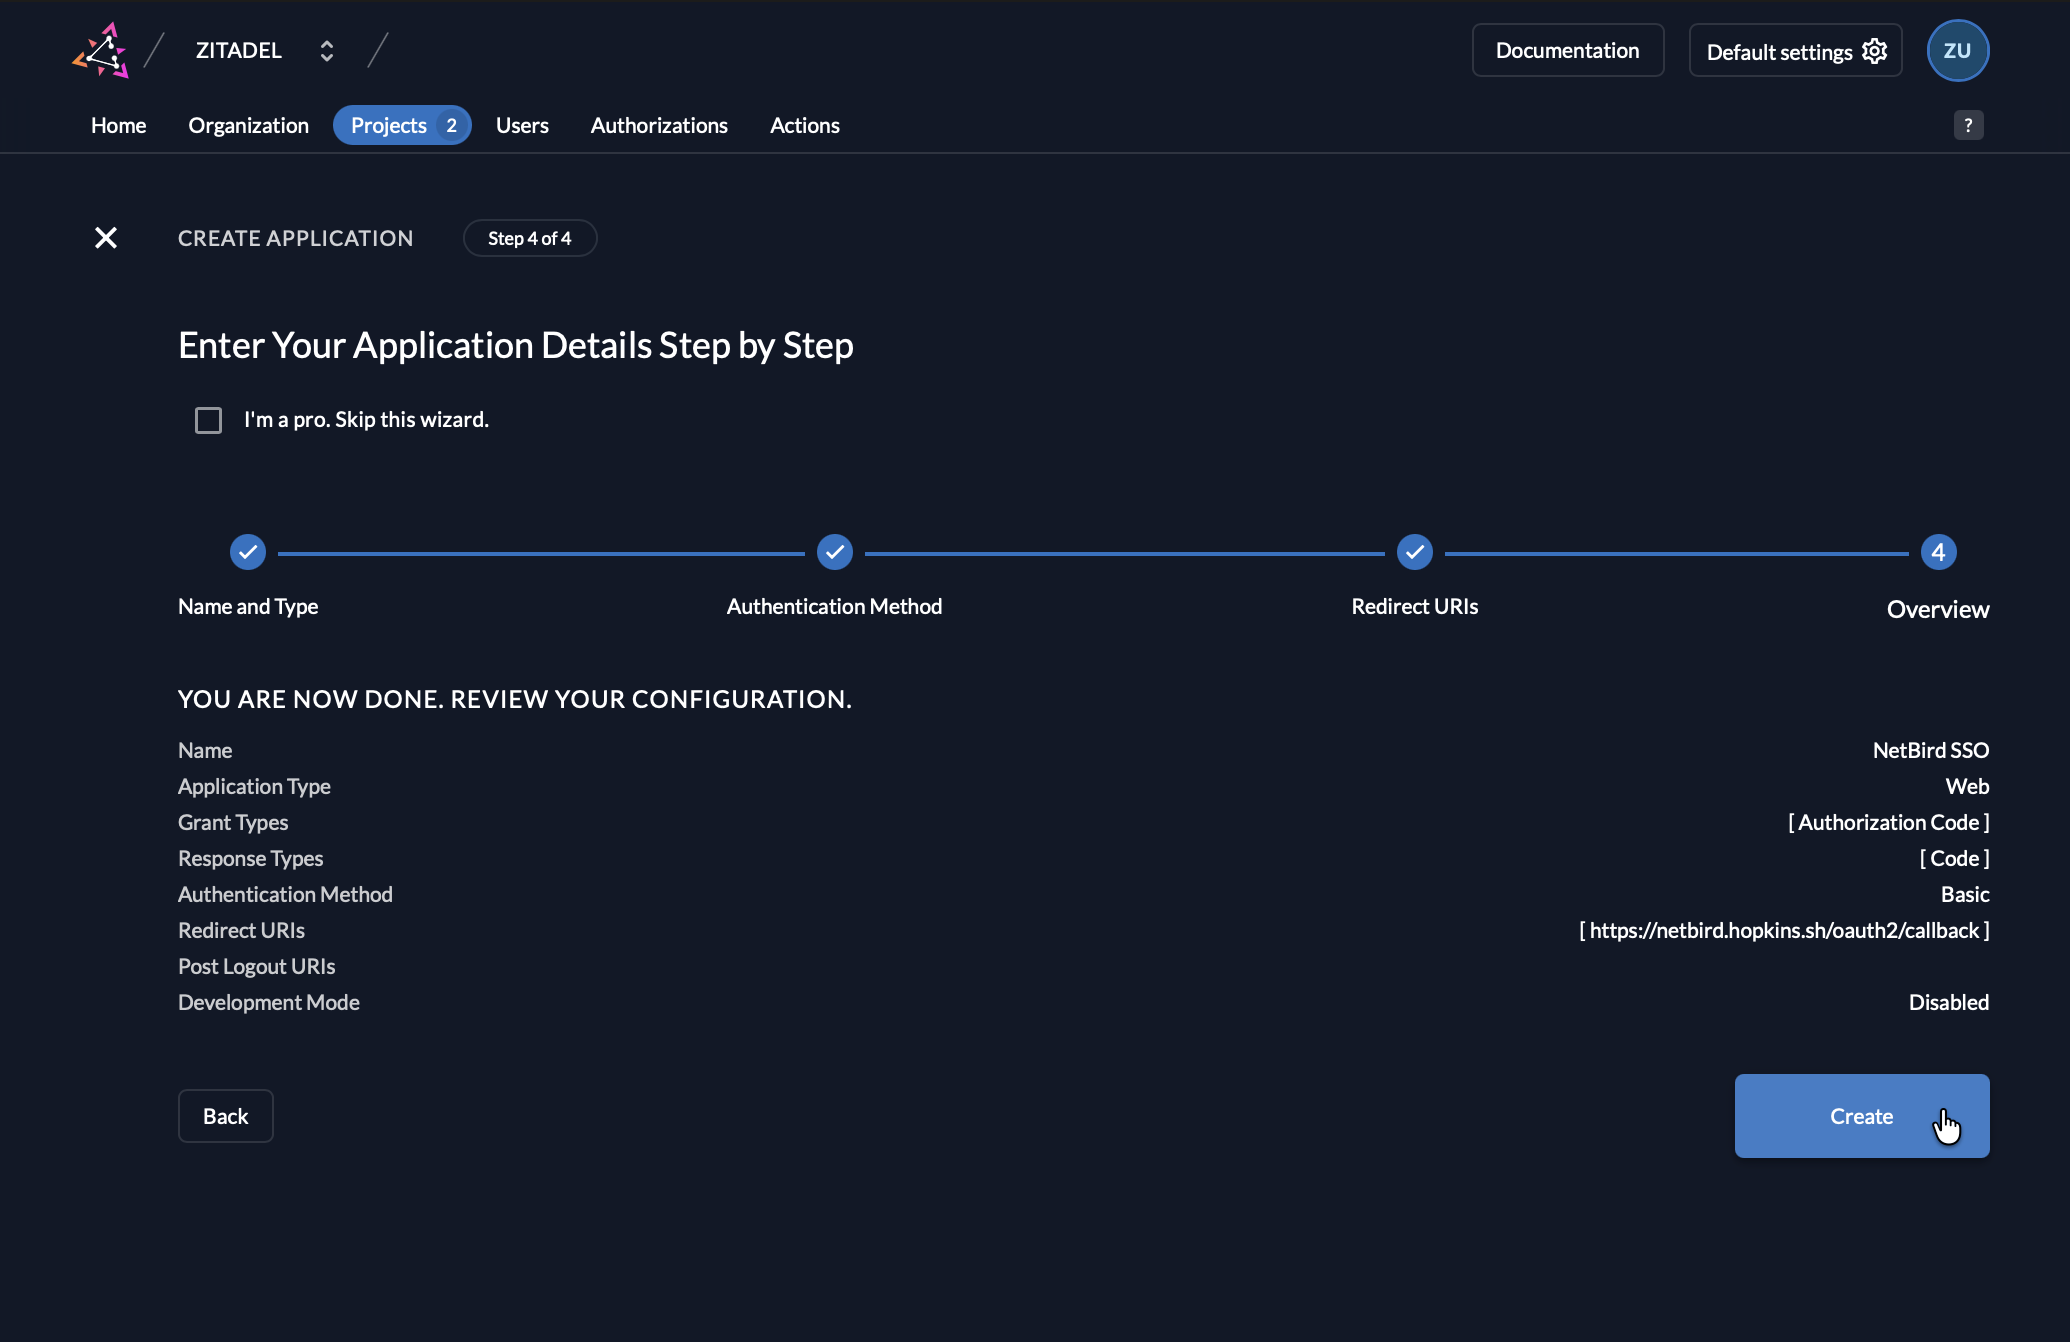Open the Documentation page
Viewport: 2070px width, 1342px height.
(1567, 50)
